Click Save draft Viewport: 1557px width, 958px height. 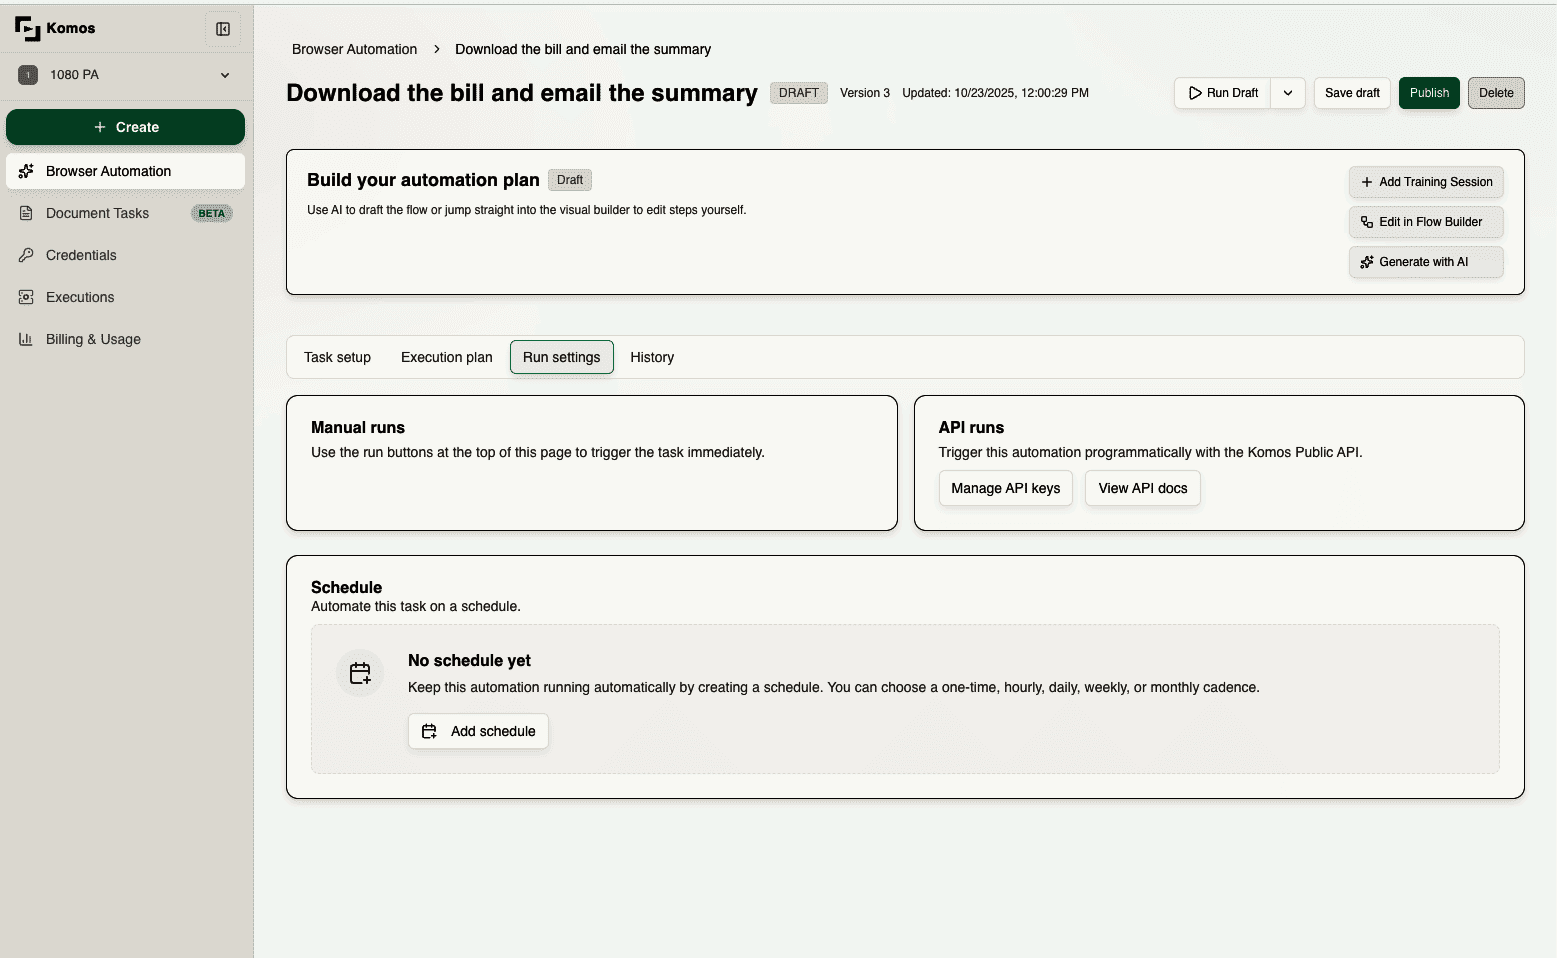(x=1352, y=93)
